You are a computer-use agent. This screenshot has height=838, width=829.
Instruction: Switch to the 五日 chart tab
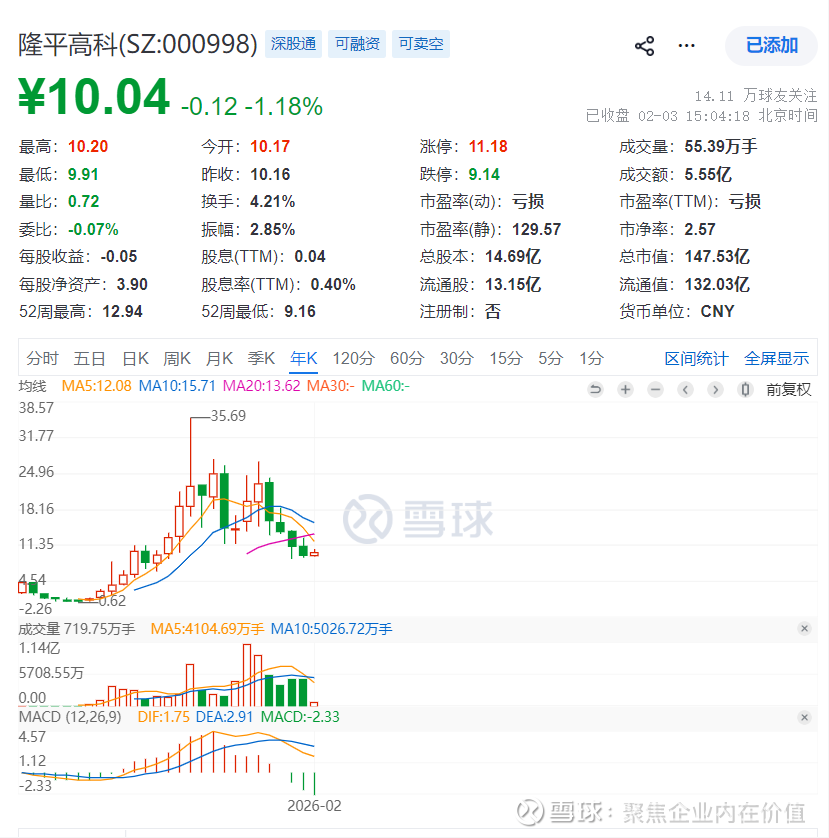[x=89, y=358]
